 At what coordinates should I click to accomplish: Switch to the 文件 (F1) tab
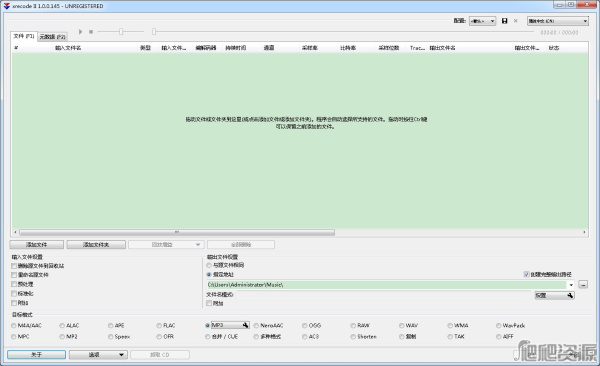click(24, 36)
